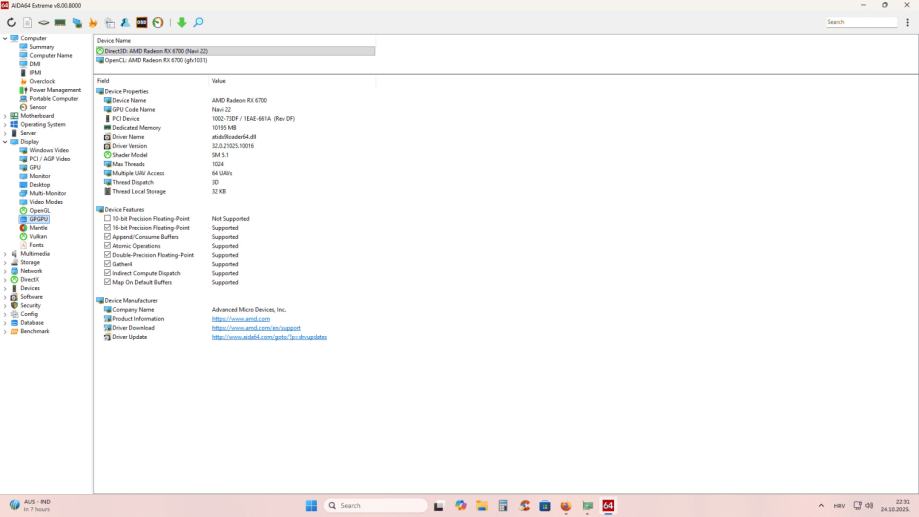Toggle Atomic Operations checkbox

[107, 246]
